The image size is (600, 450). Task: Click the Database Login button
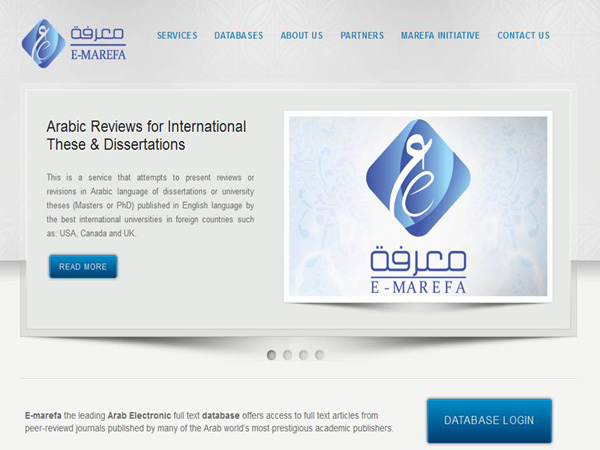(x=489, y=420)
